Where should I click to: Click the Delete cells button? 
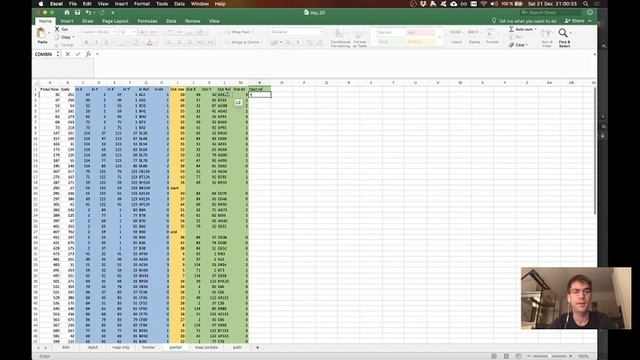click(474, 36)
